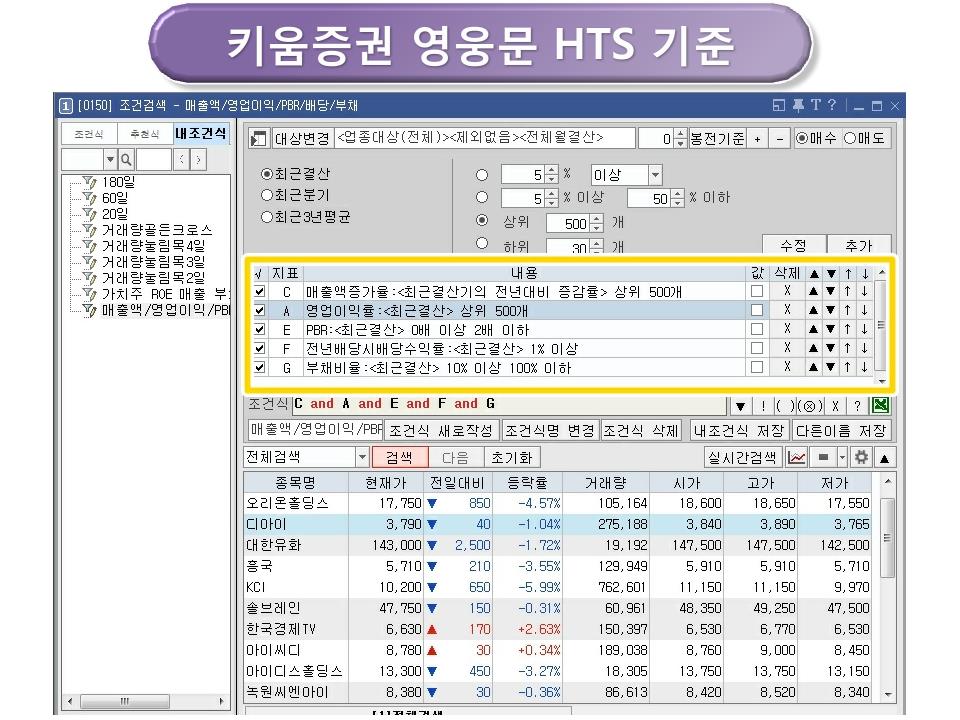Click the left panel horizontal scrollbar thumb
960x720 pixels.
pos(125,701)
